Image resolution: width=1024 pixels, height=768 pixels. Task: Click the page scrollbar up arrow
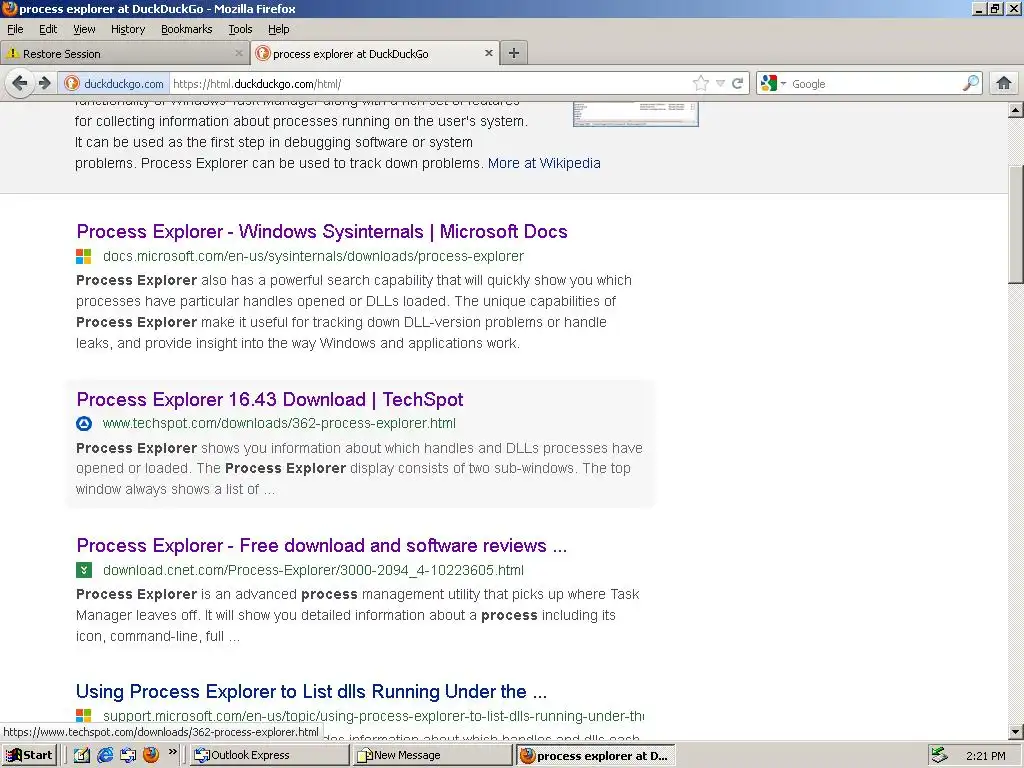(1016, 110)
